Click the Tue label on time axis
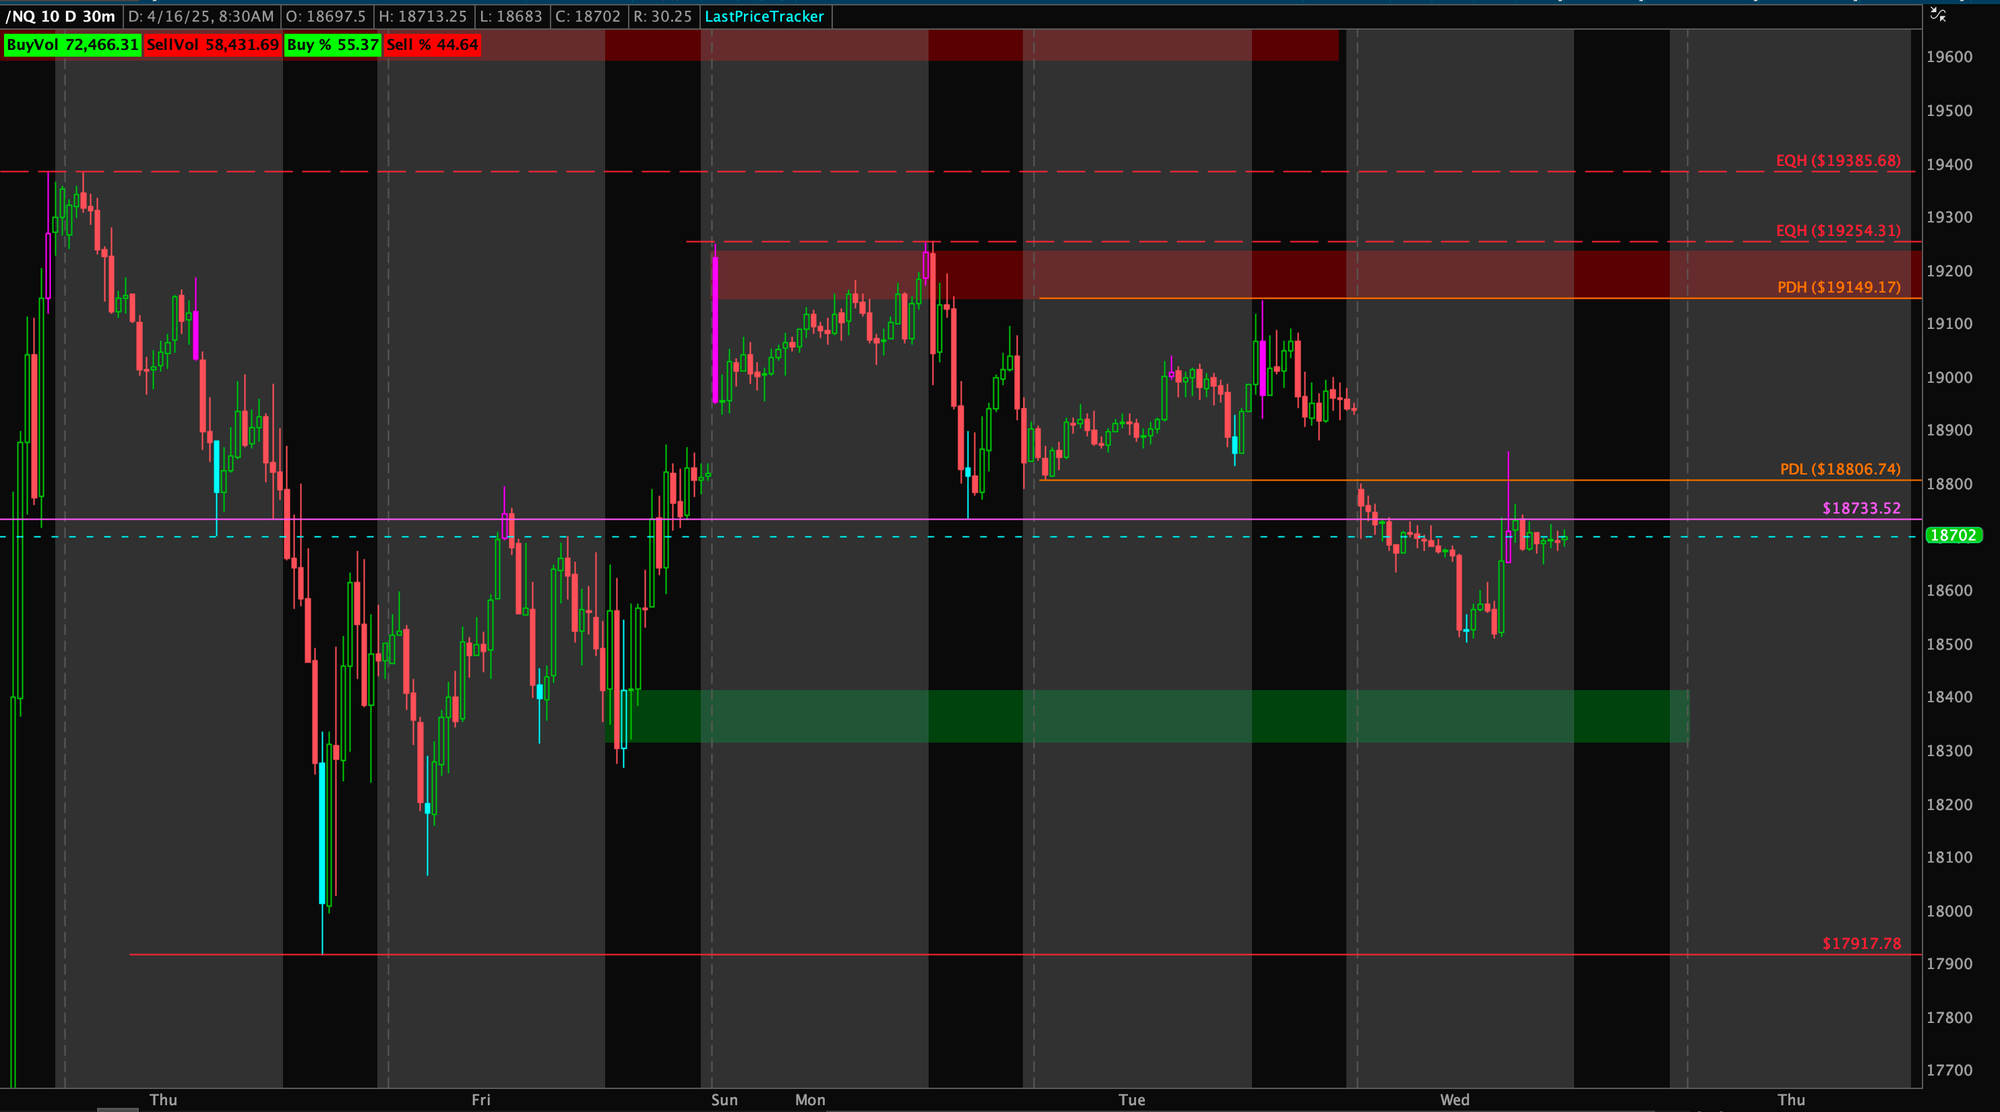Image resolution: width=2000 pixels, height=1112 pixels. [x=1131, y=1100]
